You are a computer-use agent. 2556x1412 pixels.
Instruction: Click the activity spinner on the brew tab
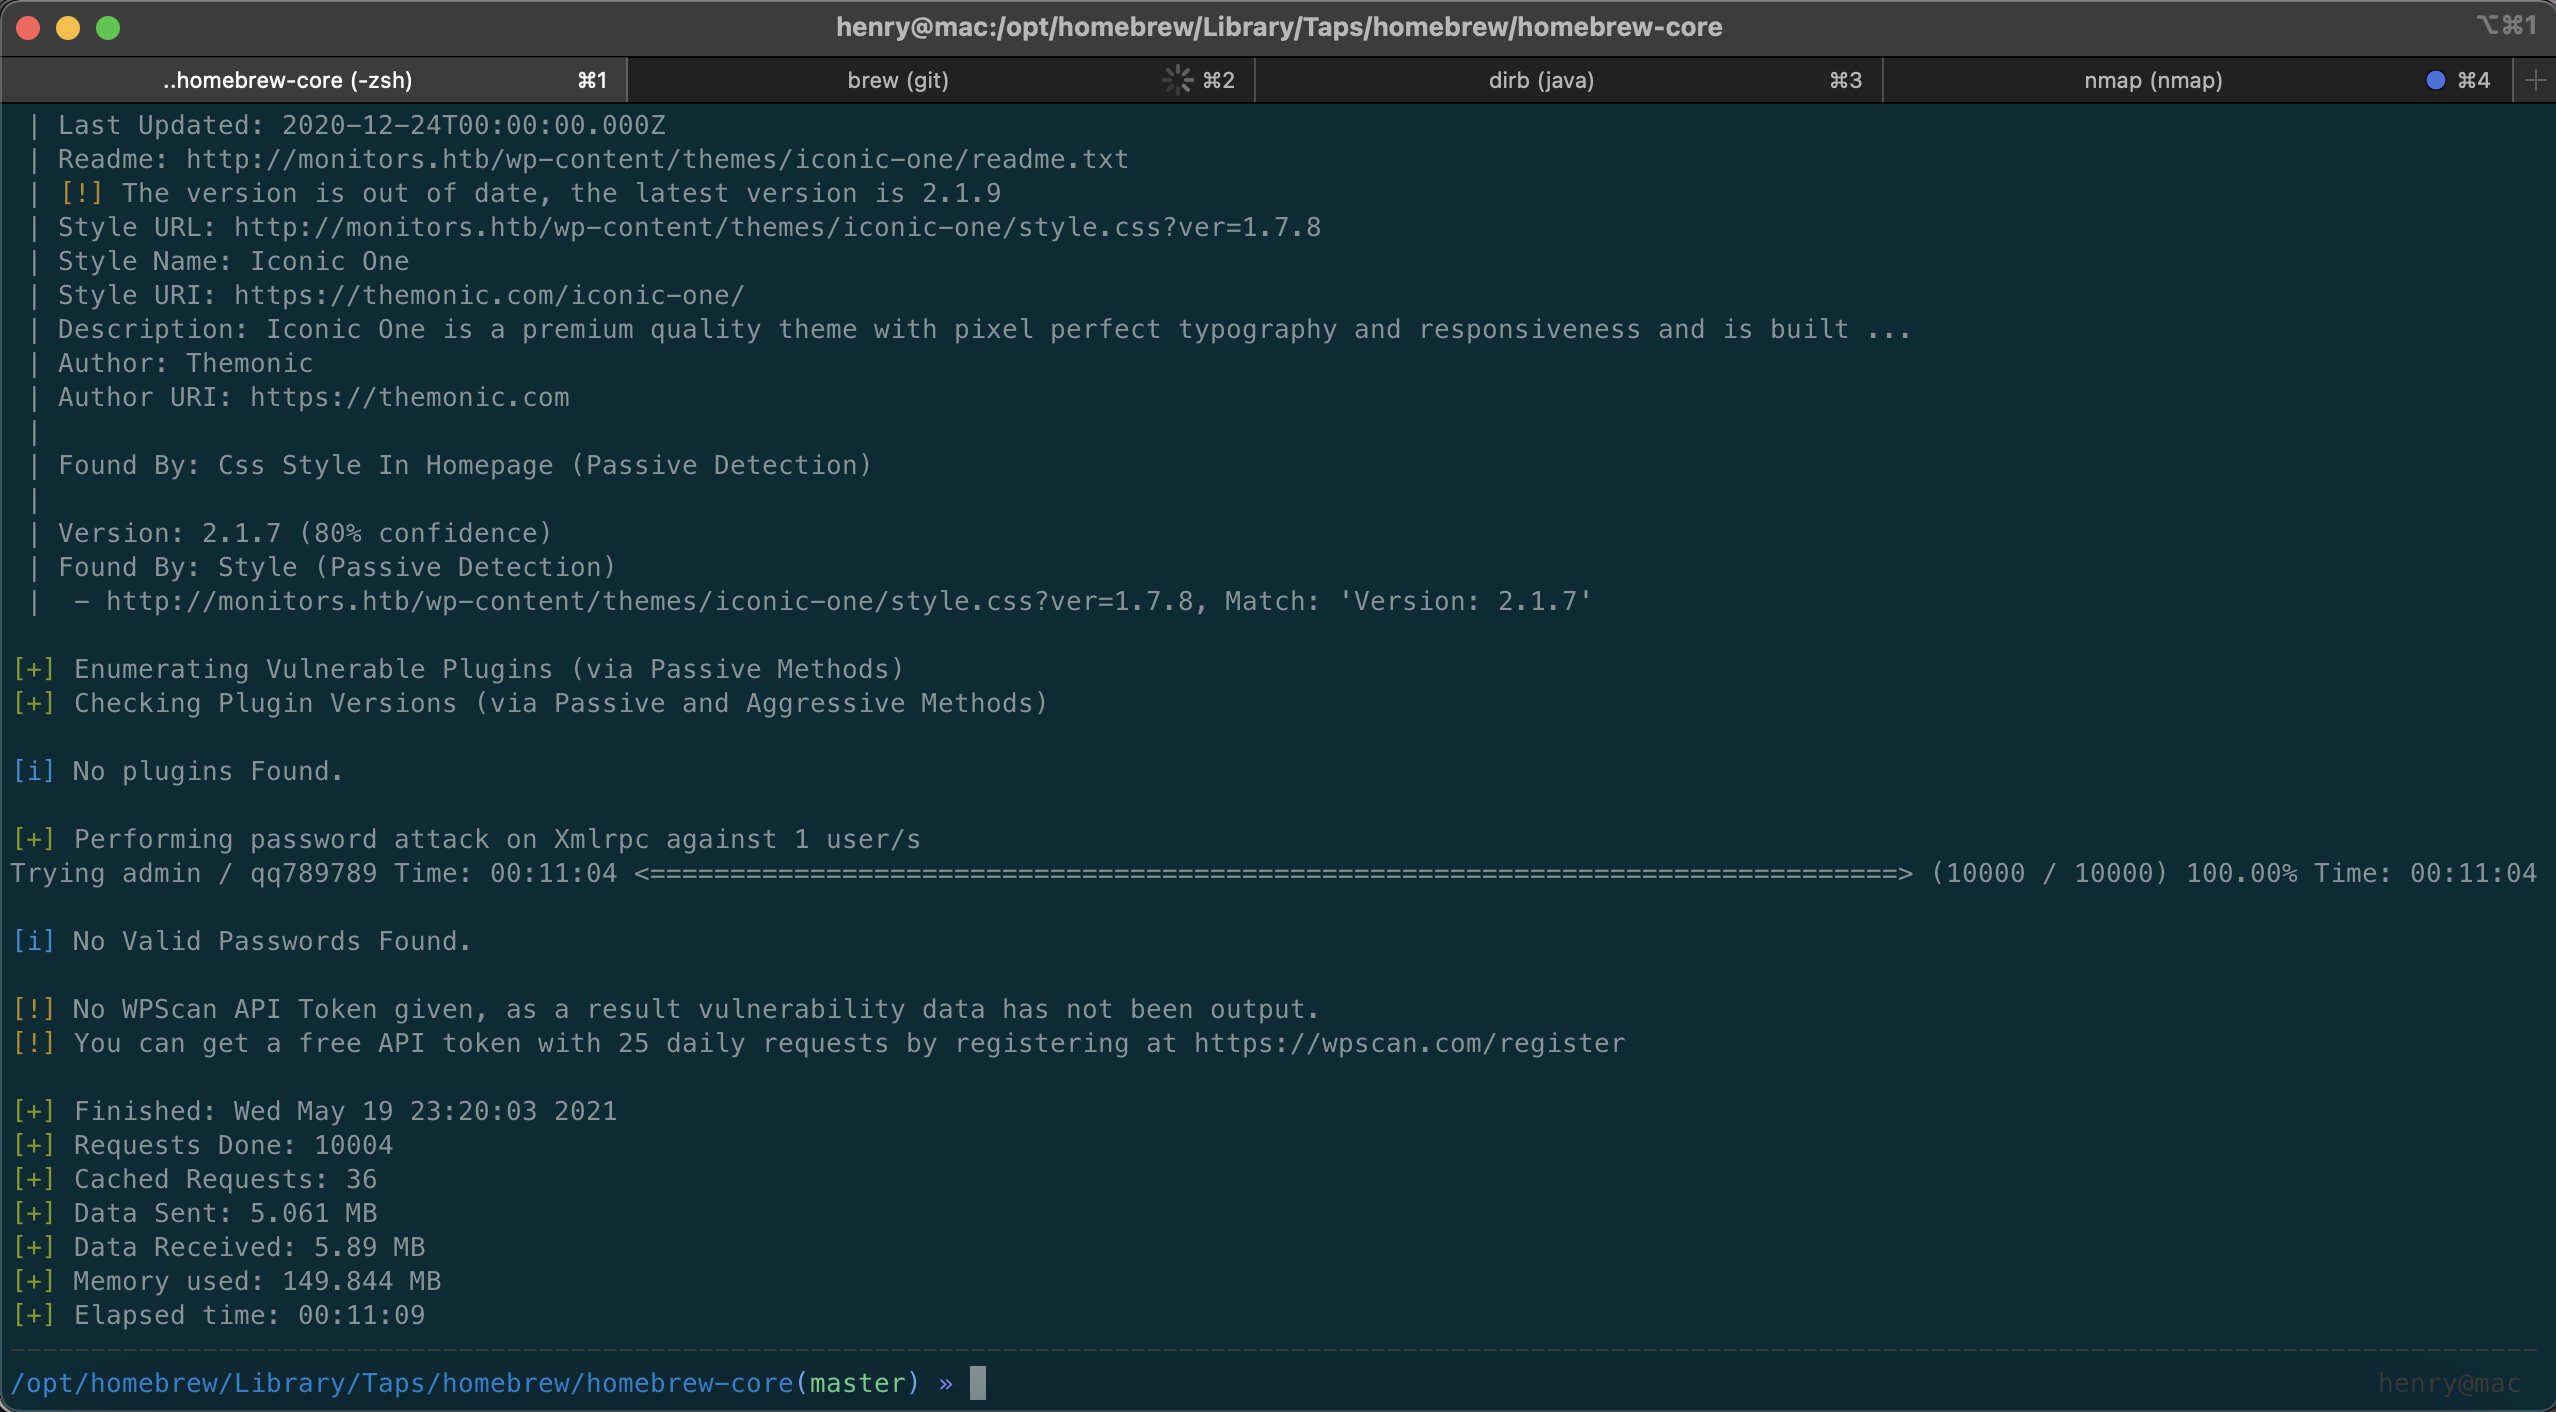coord(1178,80)
